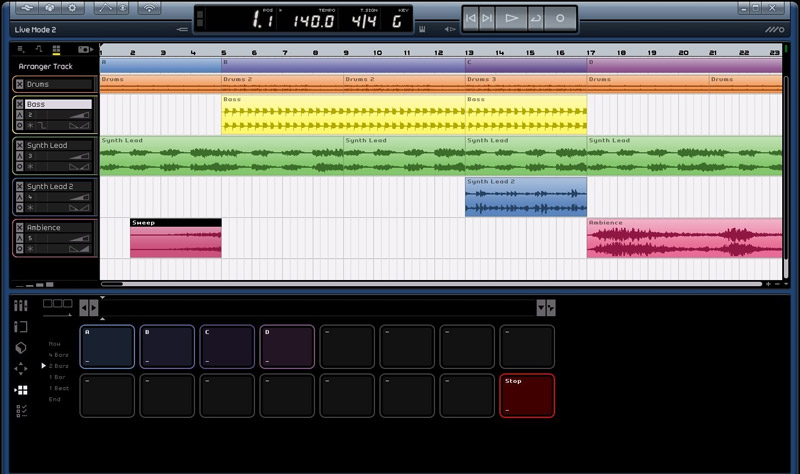Click the time signature 4/4 display

point(364,21)
